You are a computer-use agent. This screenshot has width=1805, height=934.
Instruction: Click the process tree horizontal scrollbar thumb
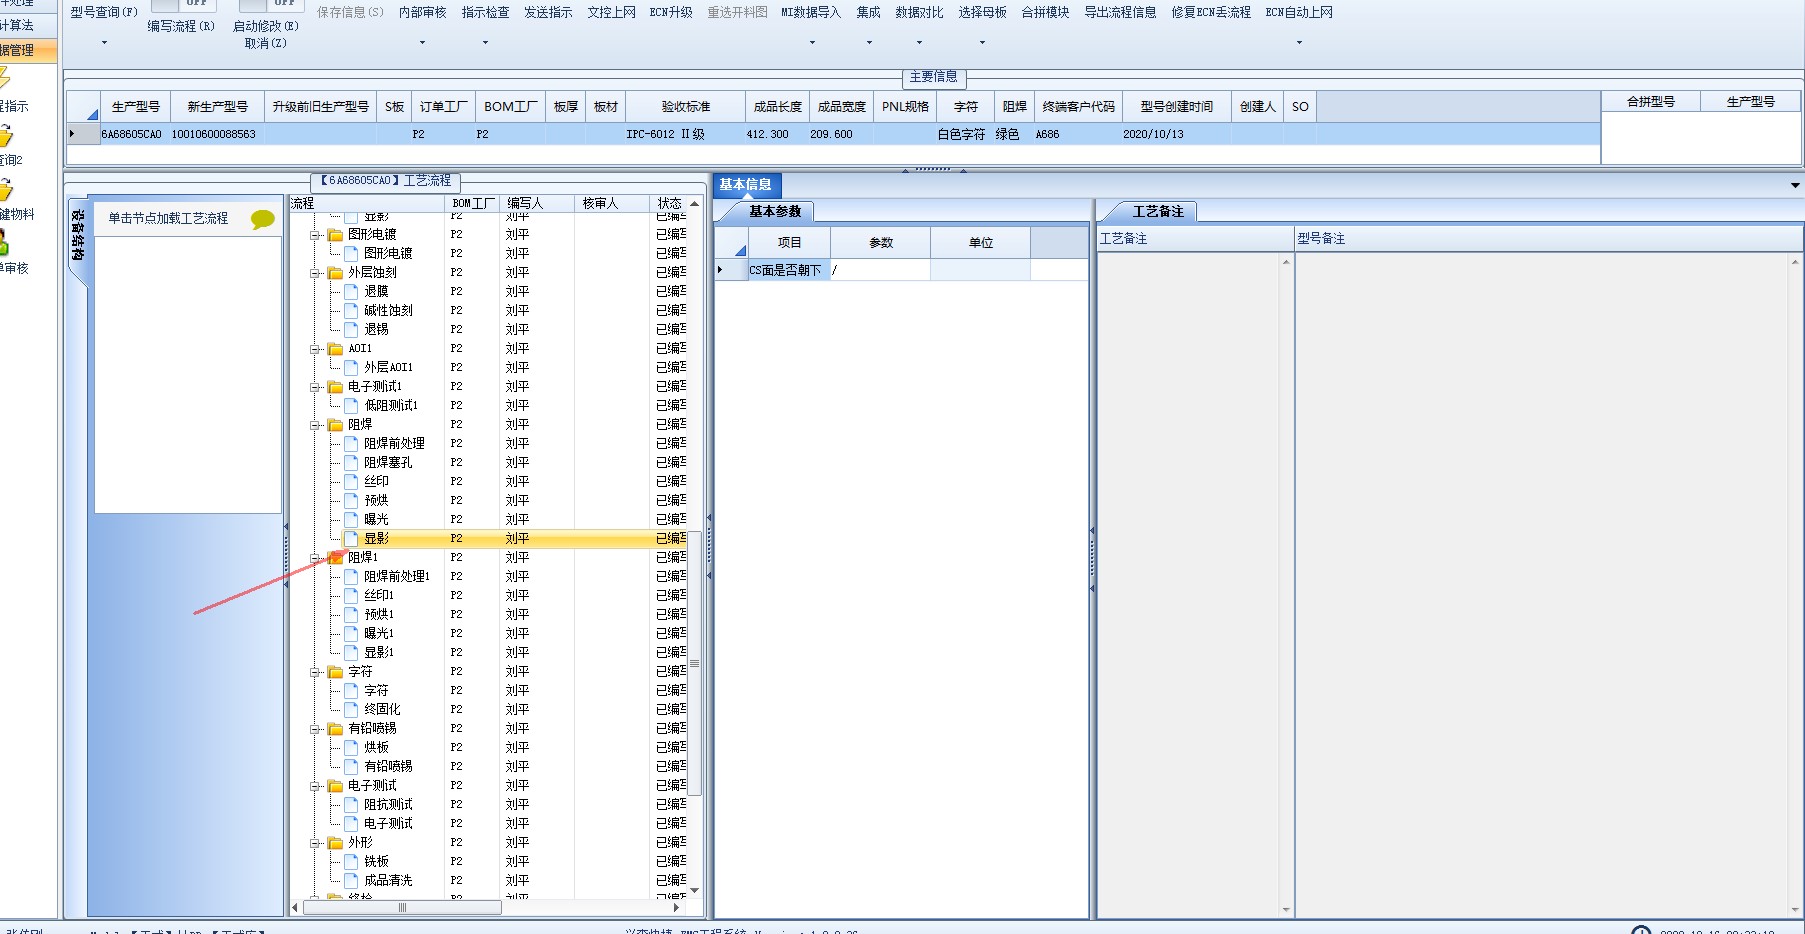click(402, 908)
